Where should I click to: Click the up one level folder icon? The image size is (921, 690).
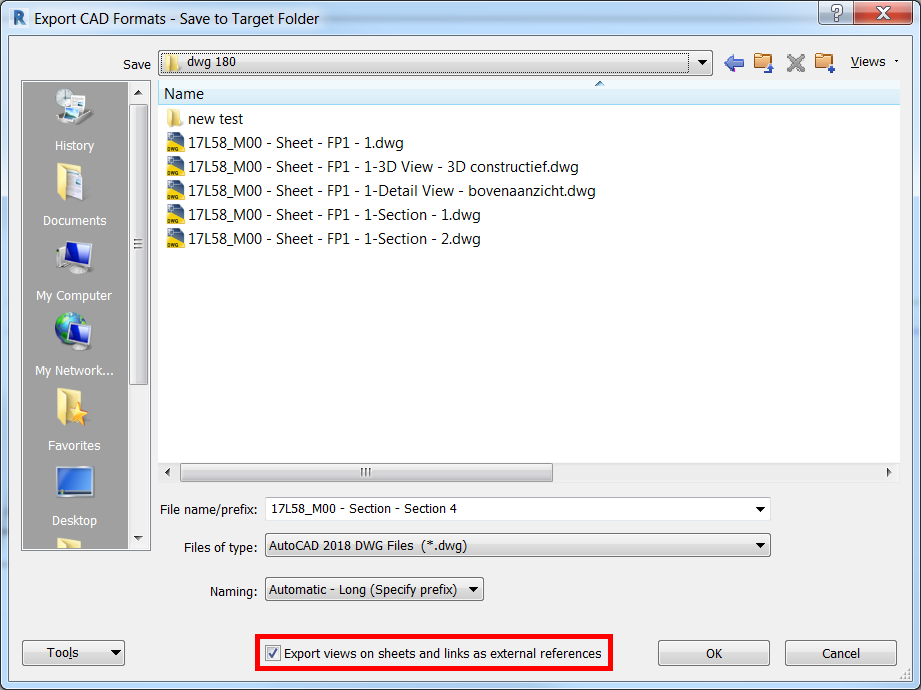tap(764, 62)
